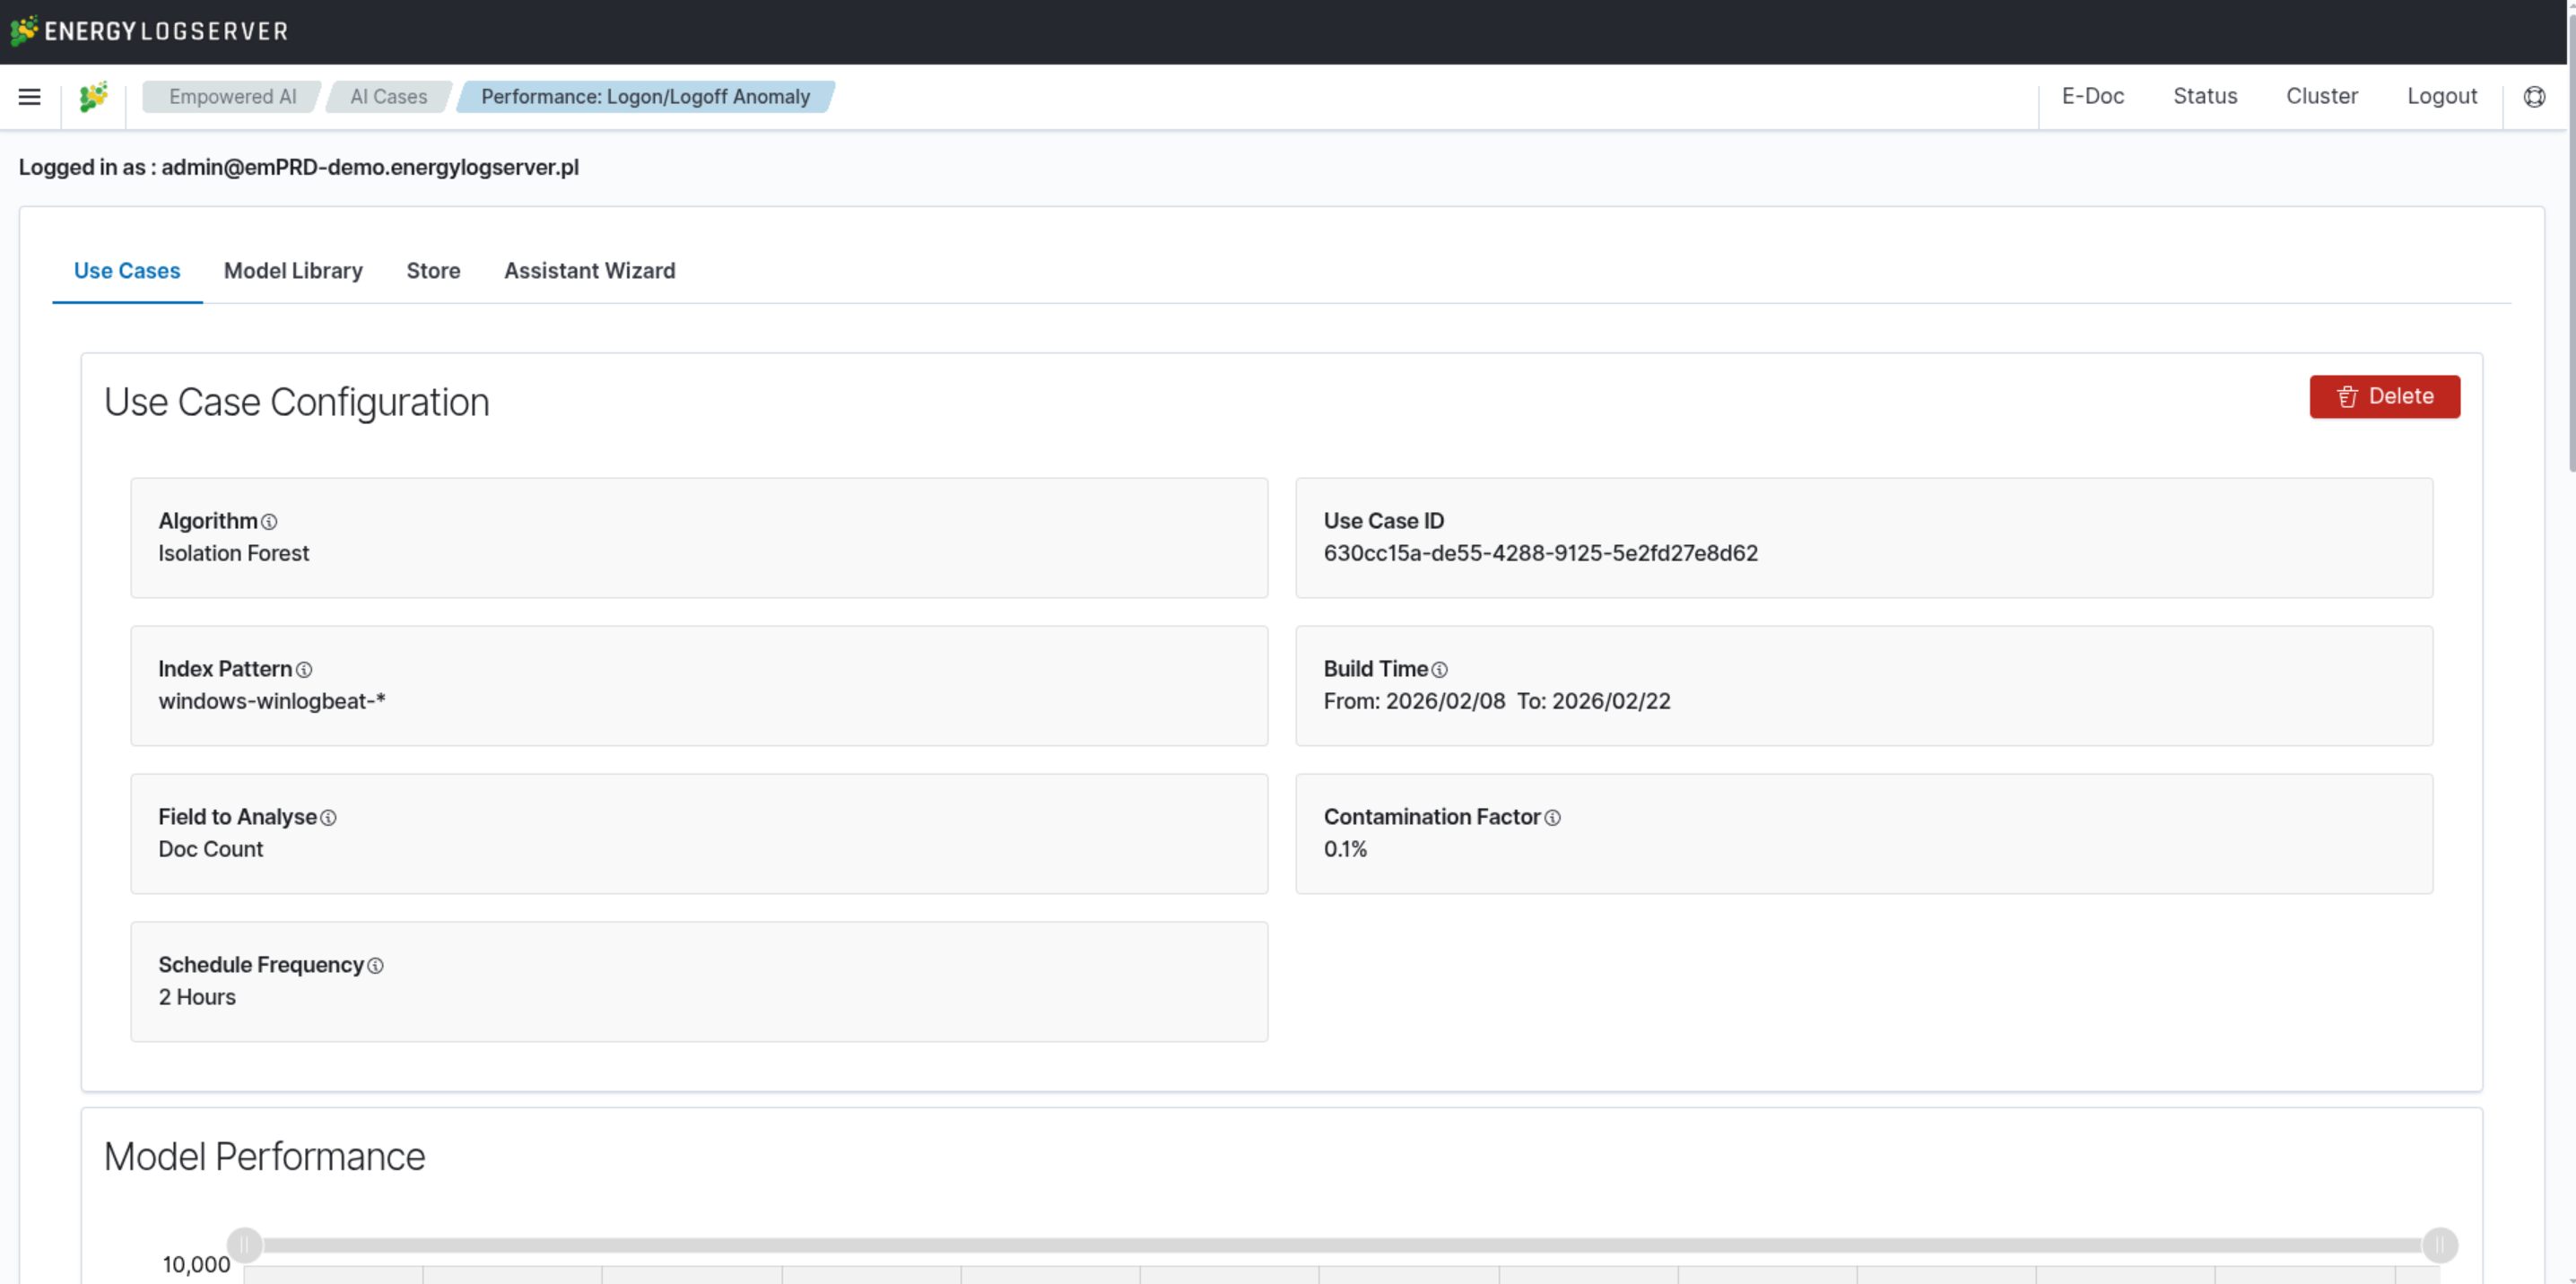The height and width of the screenshot is (1284, 2576).
Task: Switch to the Model Library tab
Action: tap(293, 271)
